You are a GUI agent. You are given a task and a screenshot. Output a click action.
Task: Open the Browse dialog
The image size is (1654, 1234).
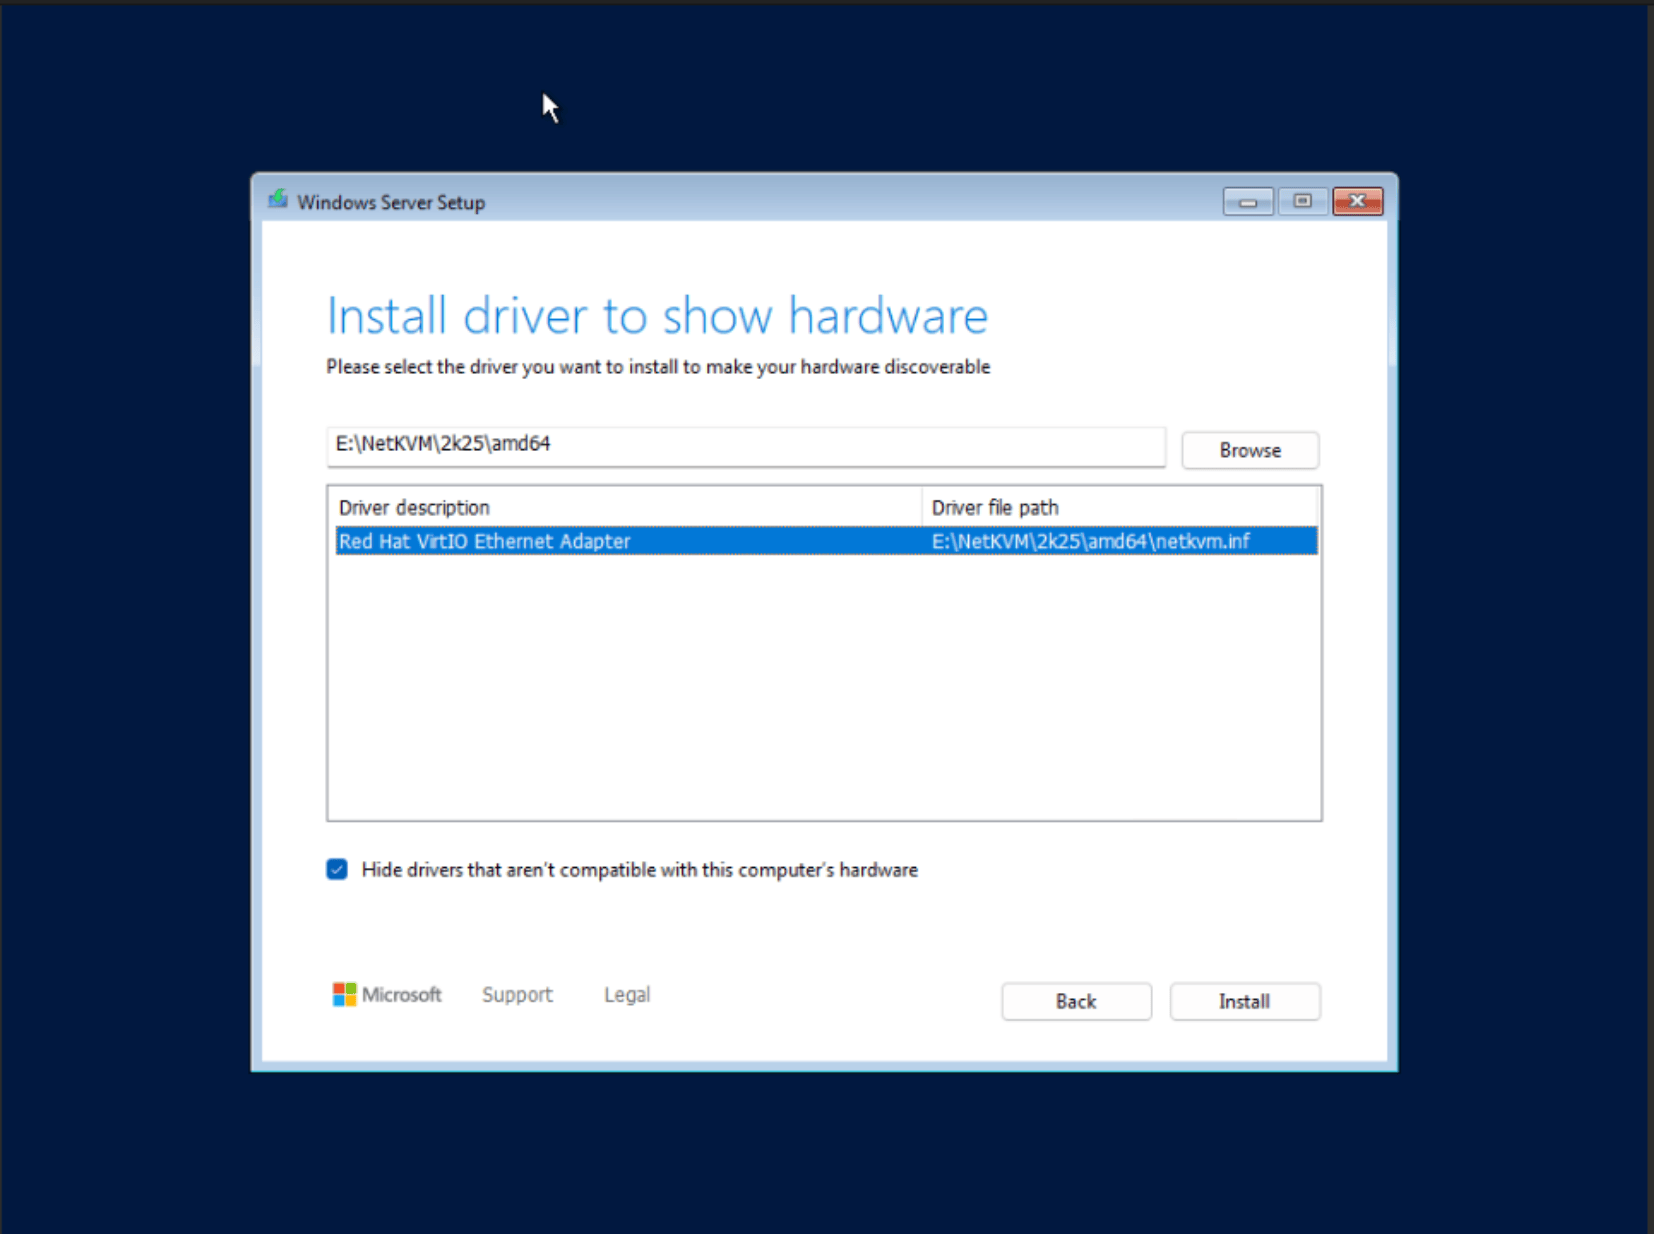pos(1249,450)
